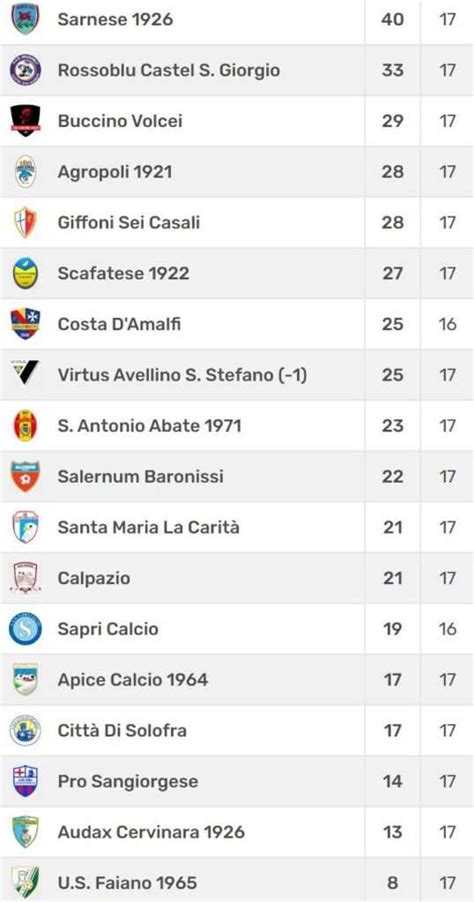
Task: Click the Rossoblu Castel S. Giorgio logo
Action: pyautogui.click(x=25, y=70)
